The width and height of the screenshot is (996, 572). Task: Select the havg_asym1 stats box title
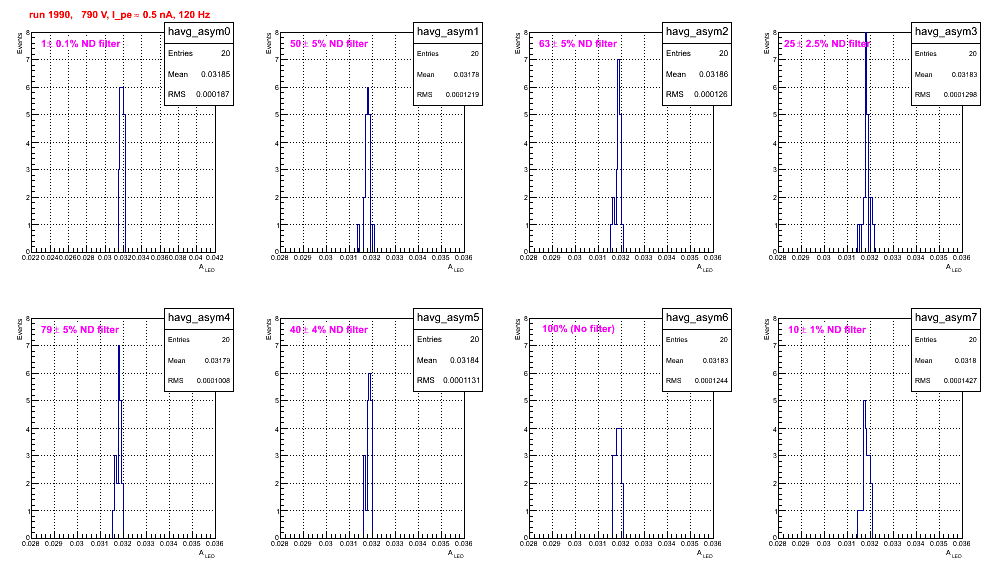coord(448,32)
